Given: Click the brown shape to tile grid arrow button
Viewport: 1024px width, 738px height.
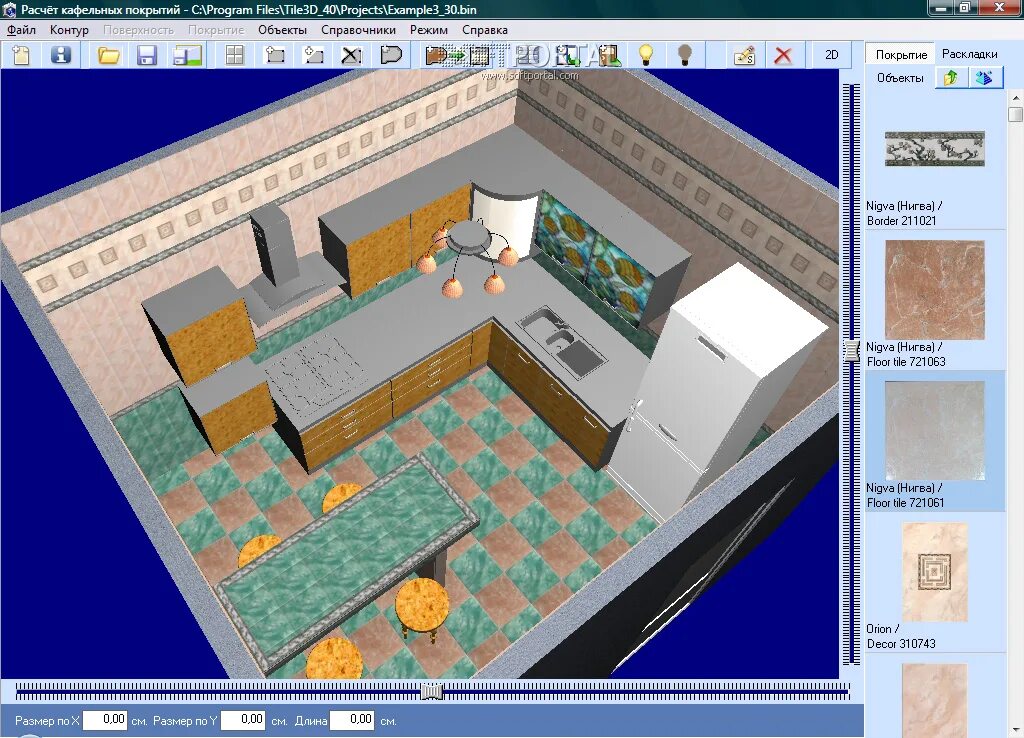Looking at the screenshot, I should [x=457, y=56].
